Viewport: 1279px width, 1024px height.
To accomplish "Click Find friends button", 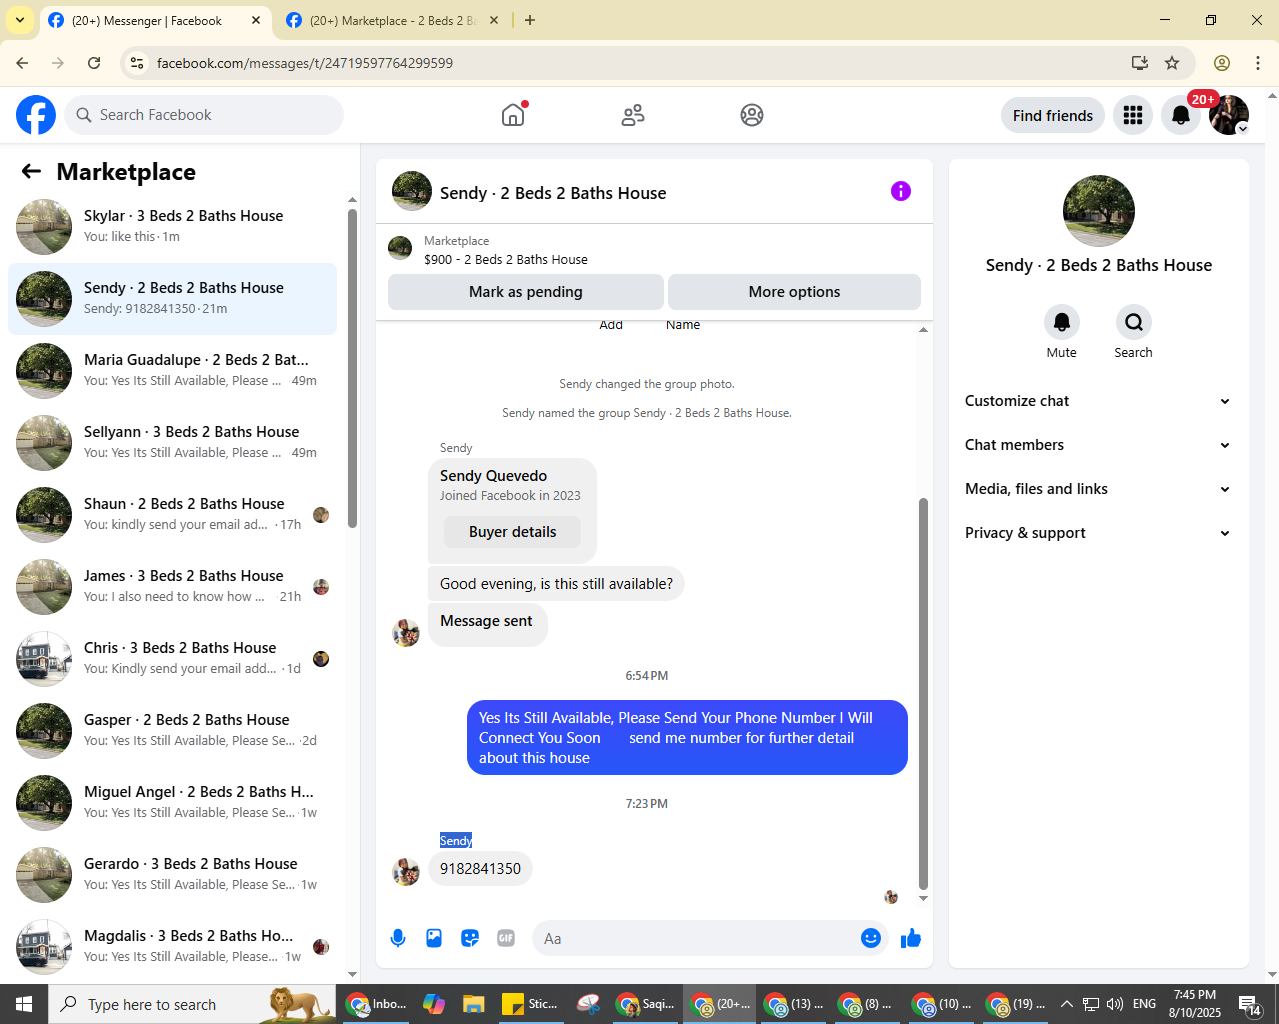I will 1053,115.
